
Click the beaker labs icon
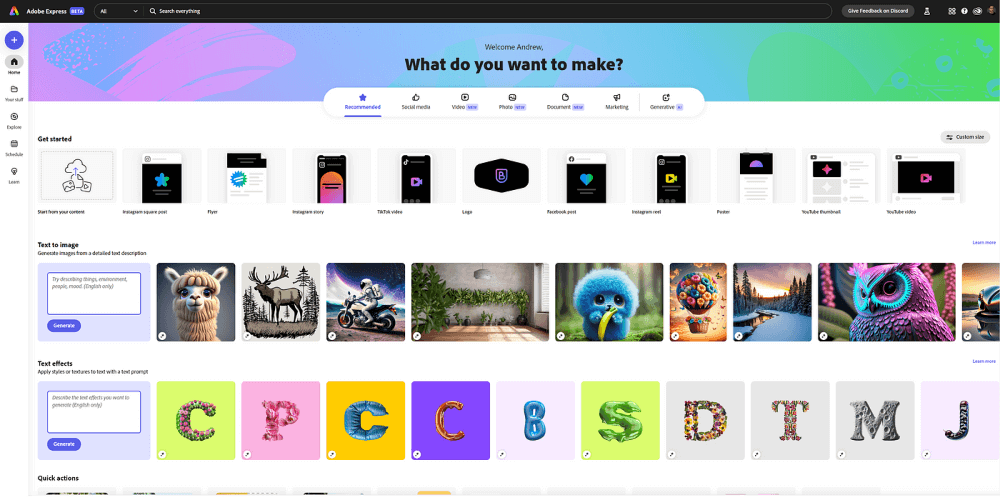click(927, 11)
